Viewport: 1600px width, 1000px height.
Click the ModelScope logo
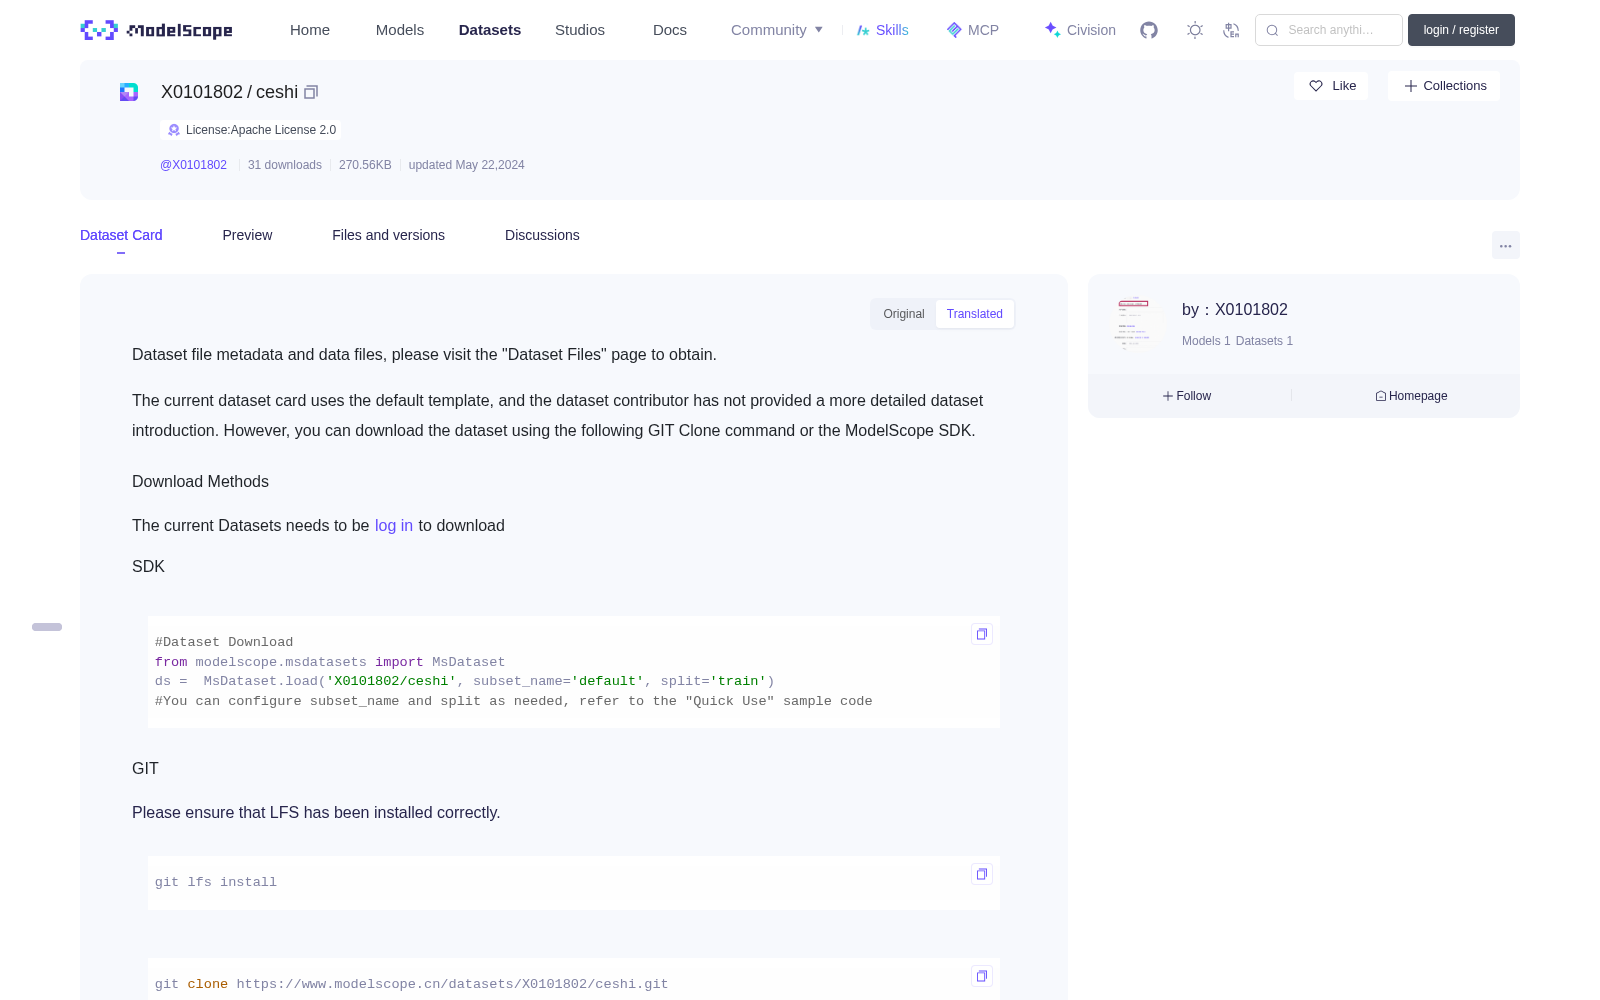tap(157, 30)
